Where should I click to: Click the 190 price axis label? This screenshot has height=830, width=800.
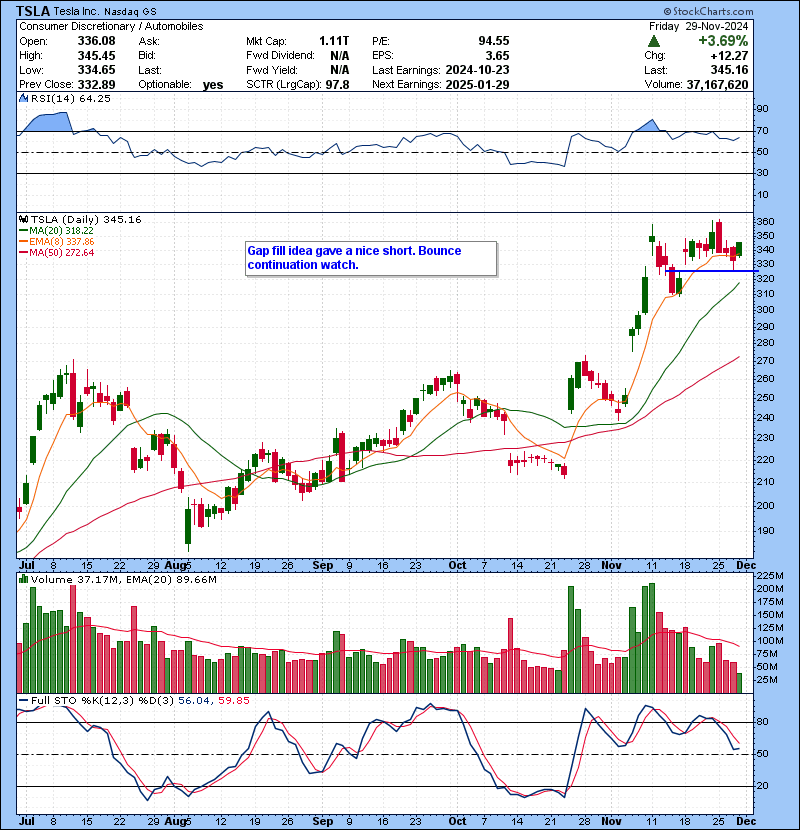766,531
